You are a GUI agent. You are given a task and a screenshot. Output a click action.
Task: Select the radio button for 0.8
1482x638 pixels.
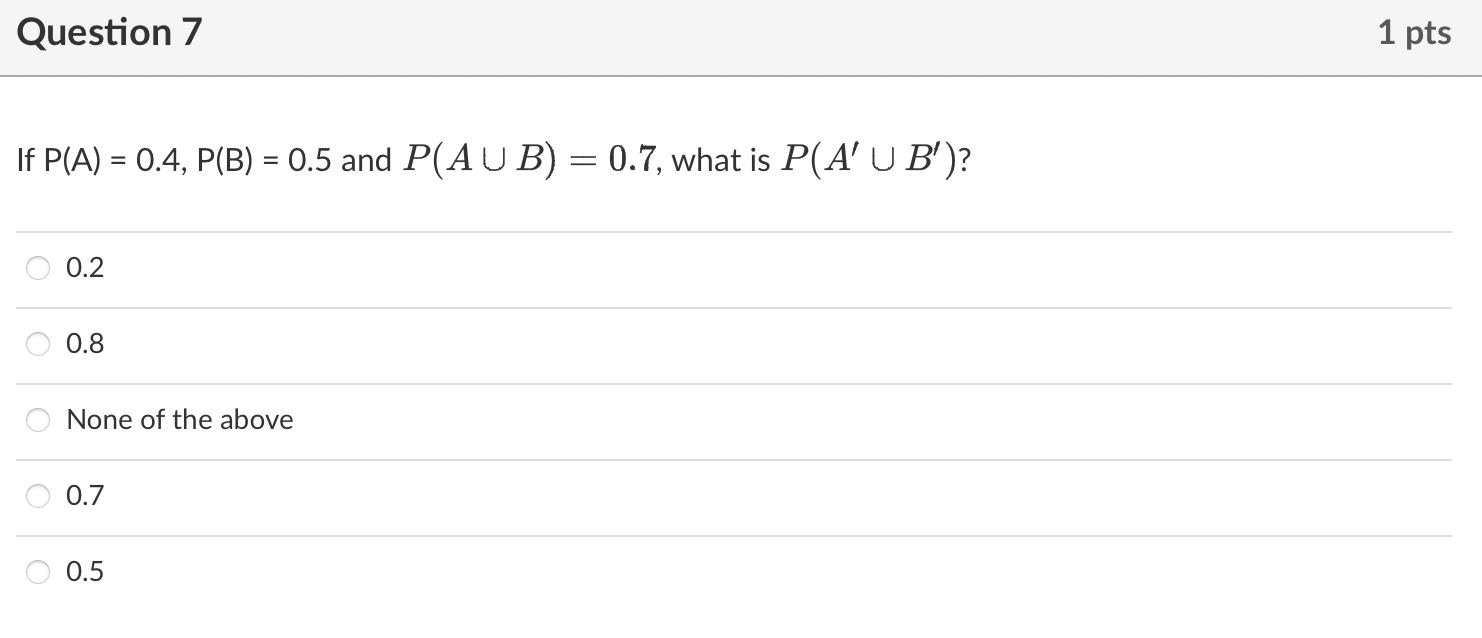tap(38, 344)
